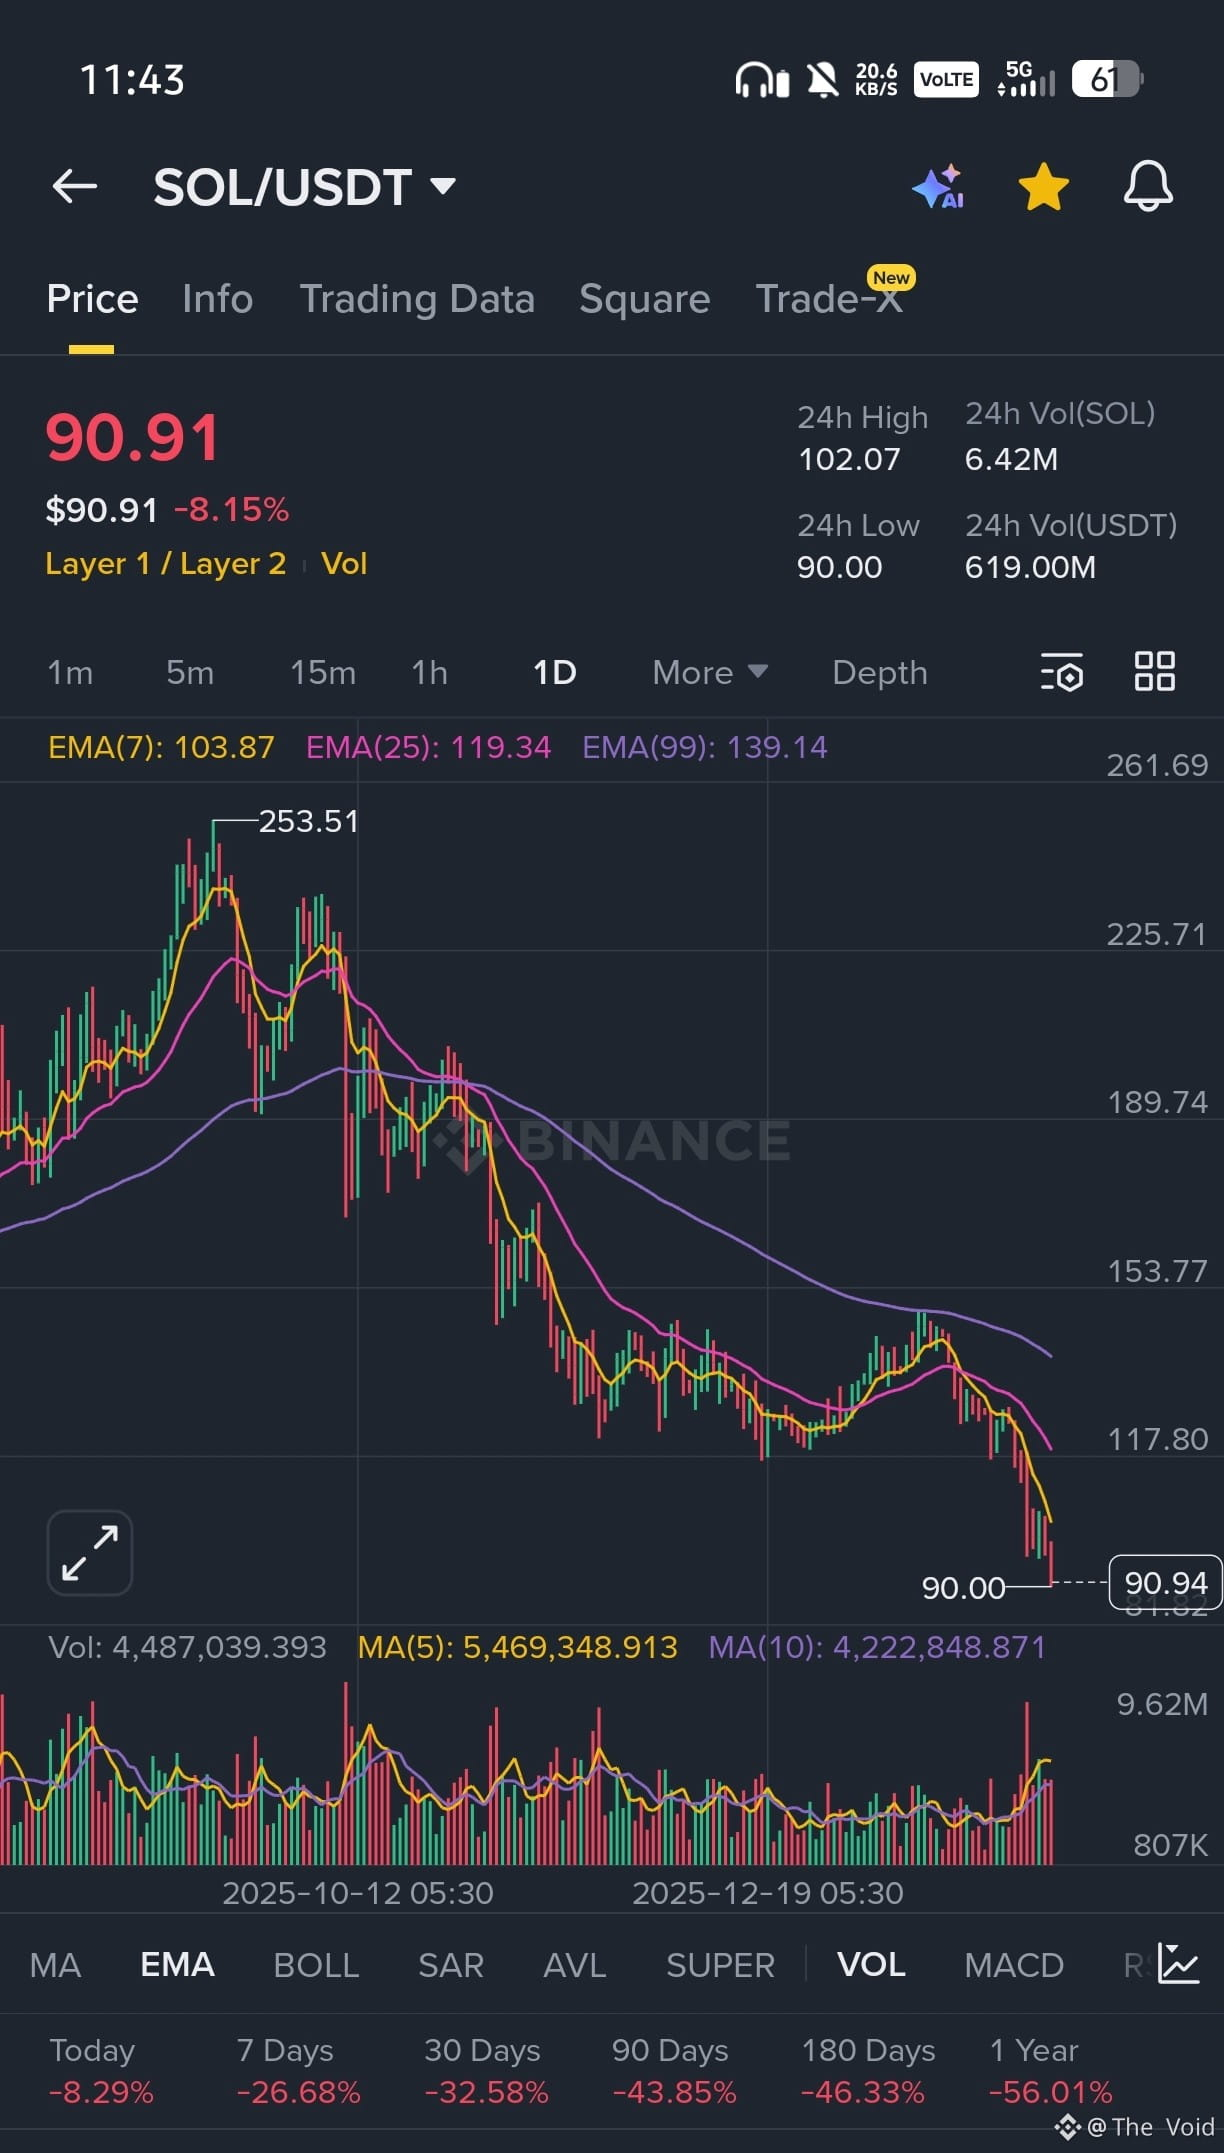Toggle the SUPER indicator

click(721, 1965)
